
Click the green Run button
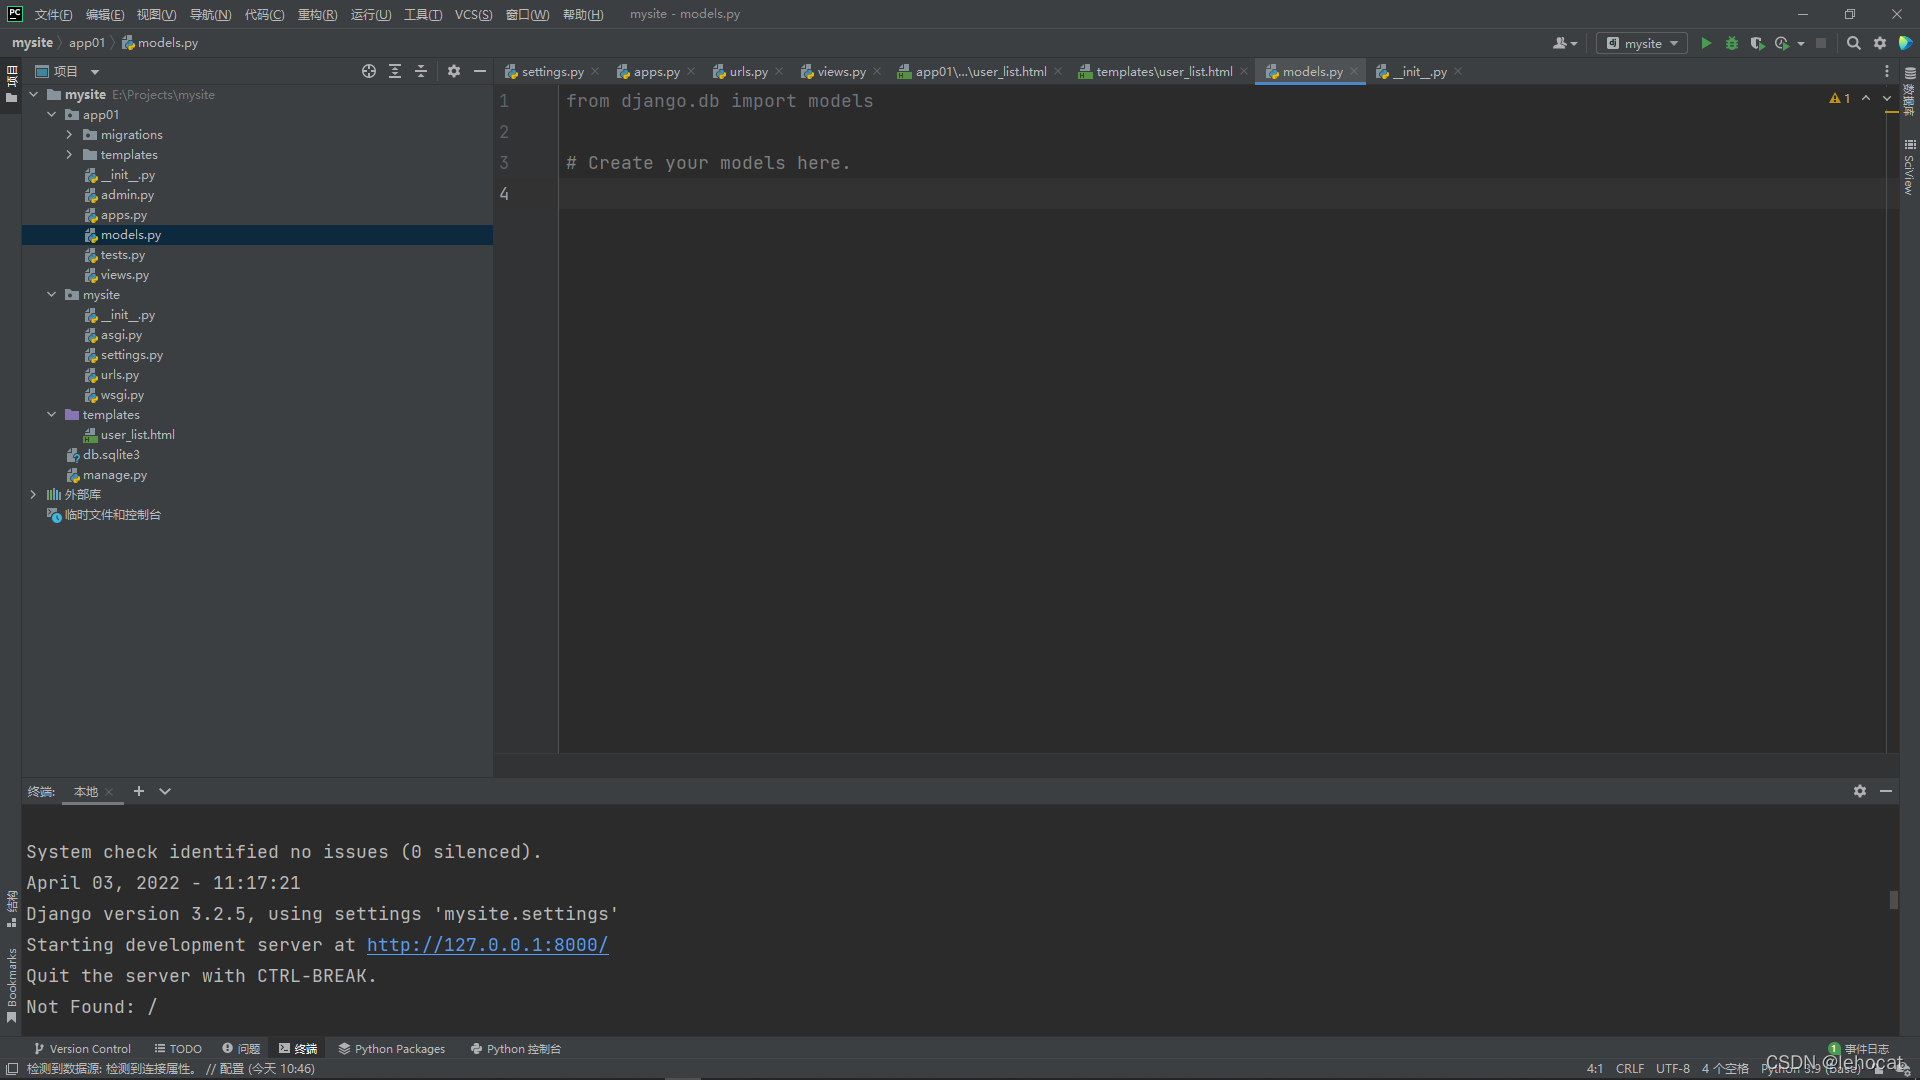1706,43
